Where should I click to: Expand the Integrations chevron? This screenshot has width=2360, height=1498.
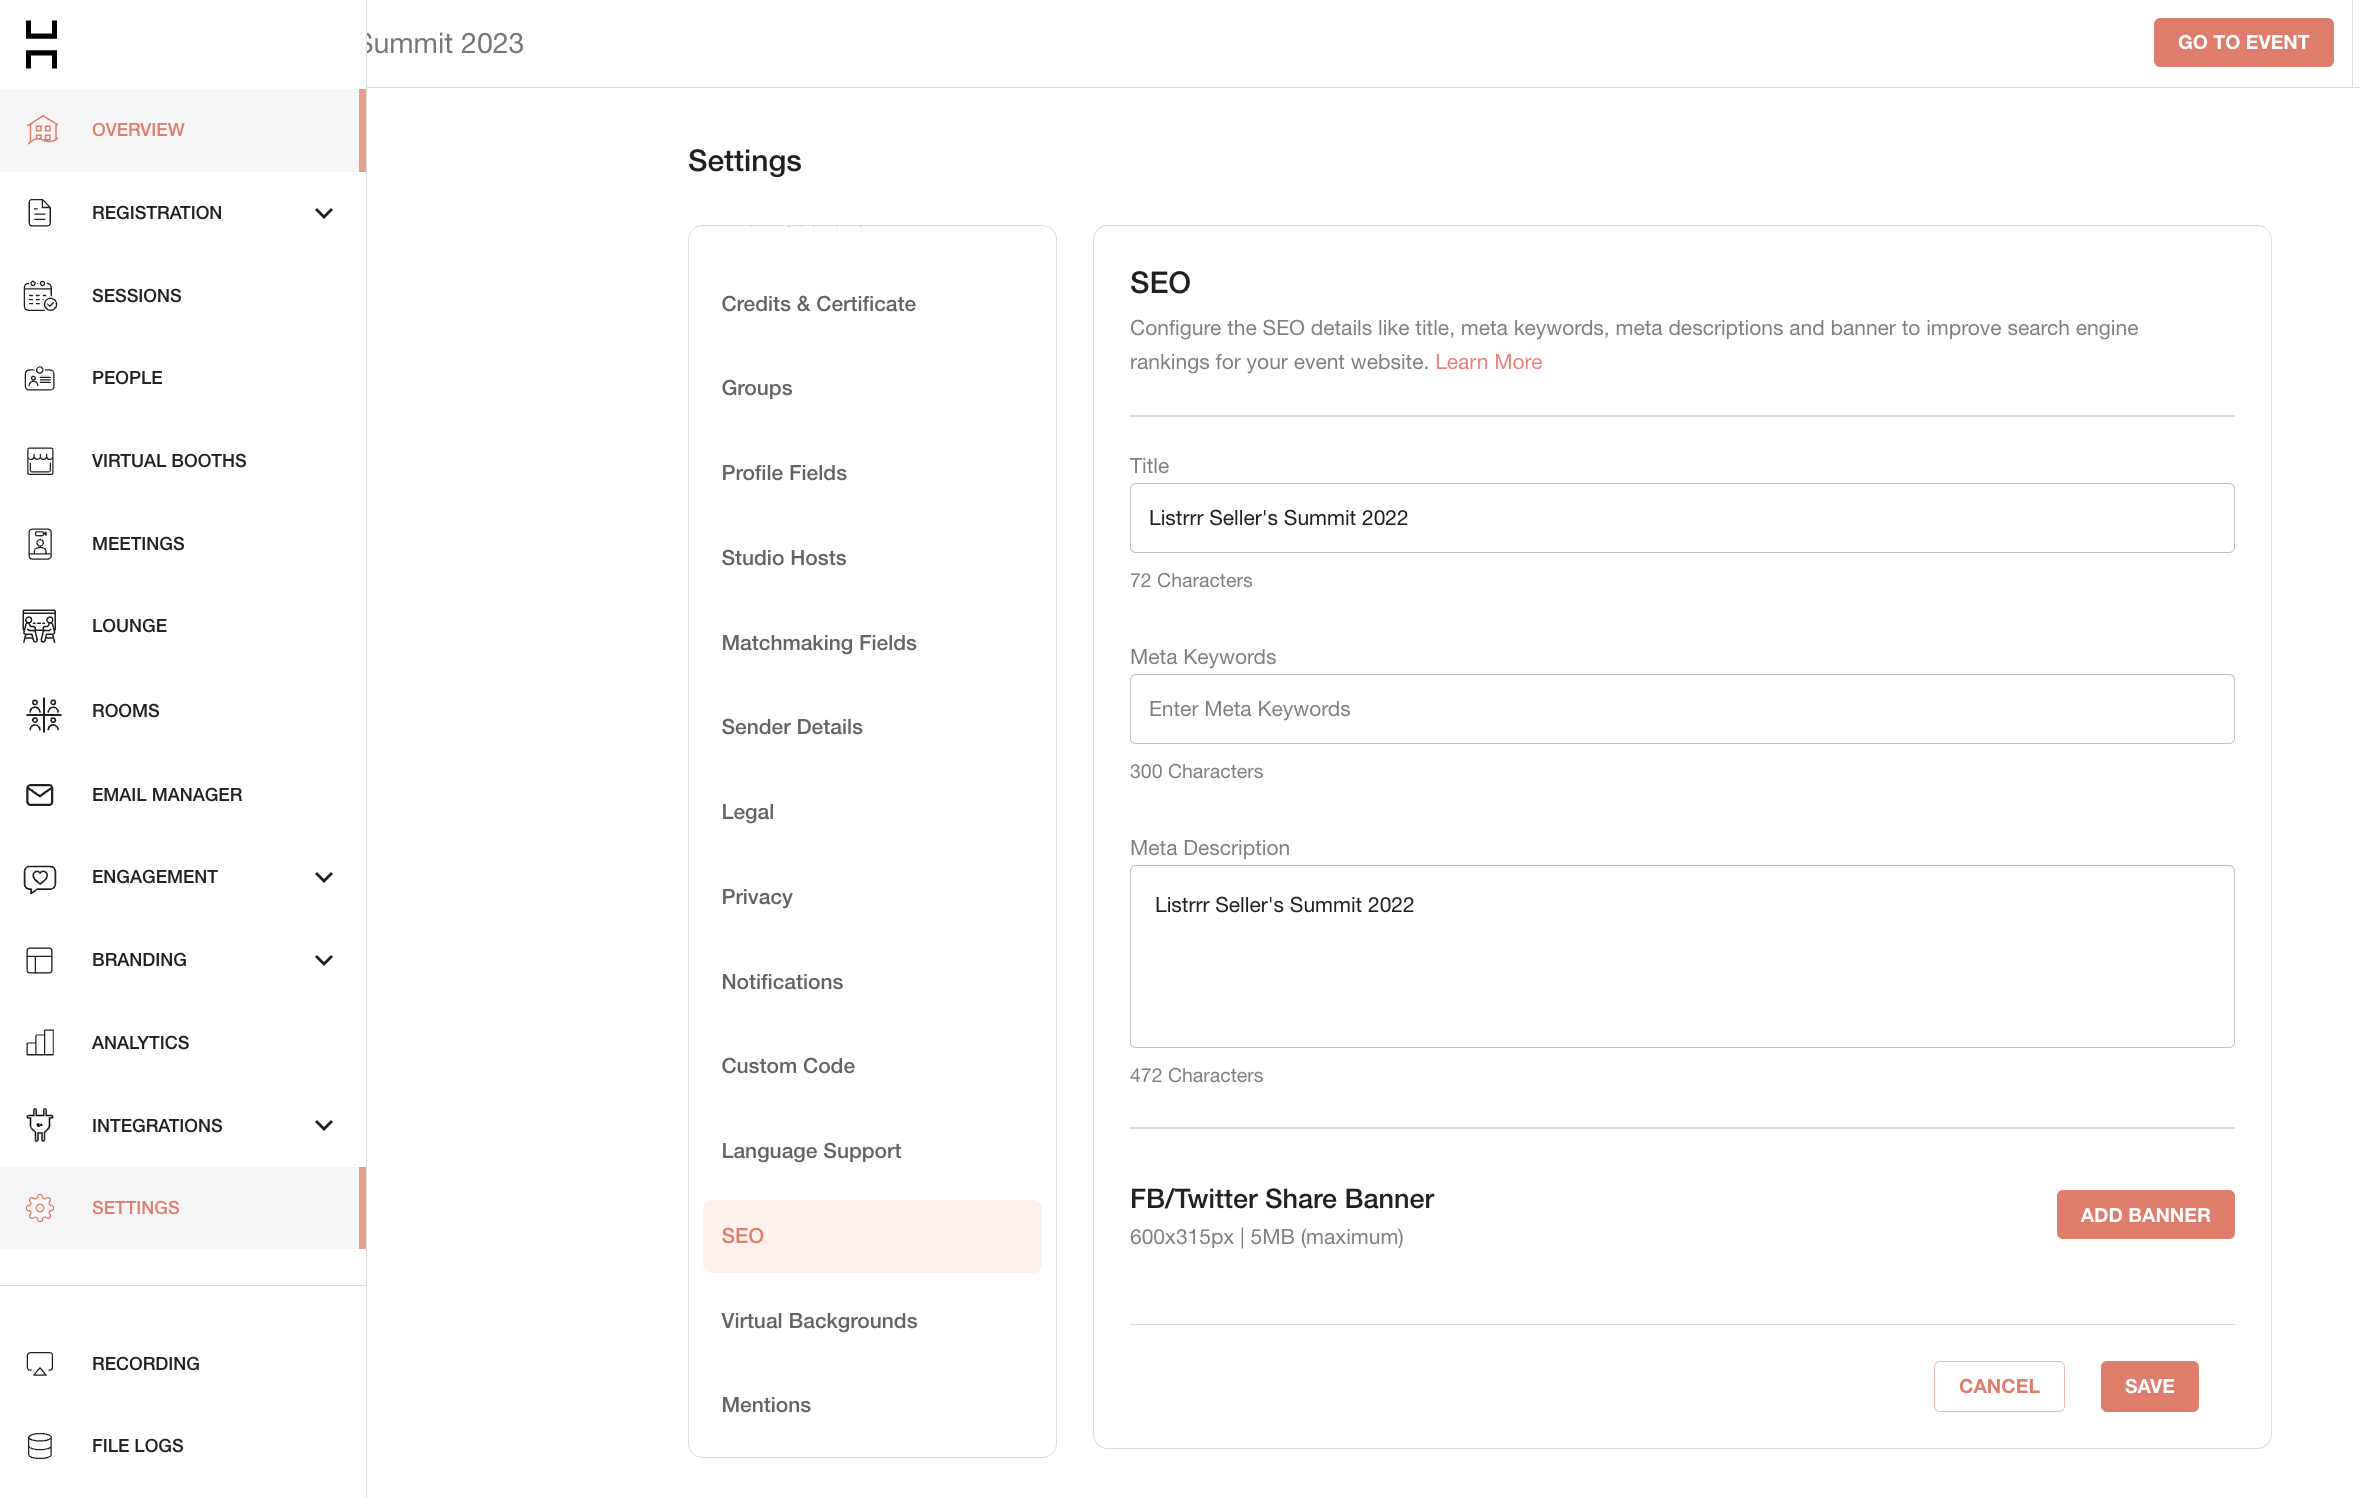[x=324, y=1125]
